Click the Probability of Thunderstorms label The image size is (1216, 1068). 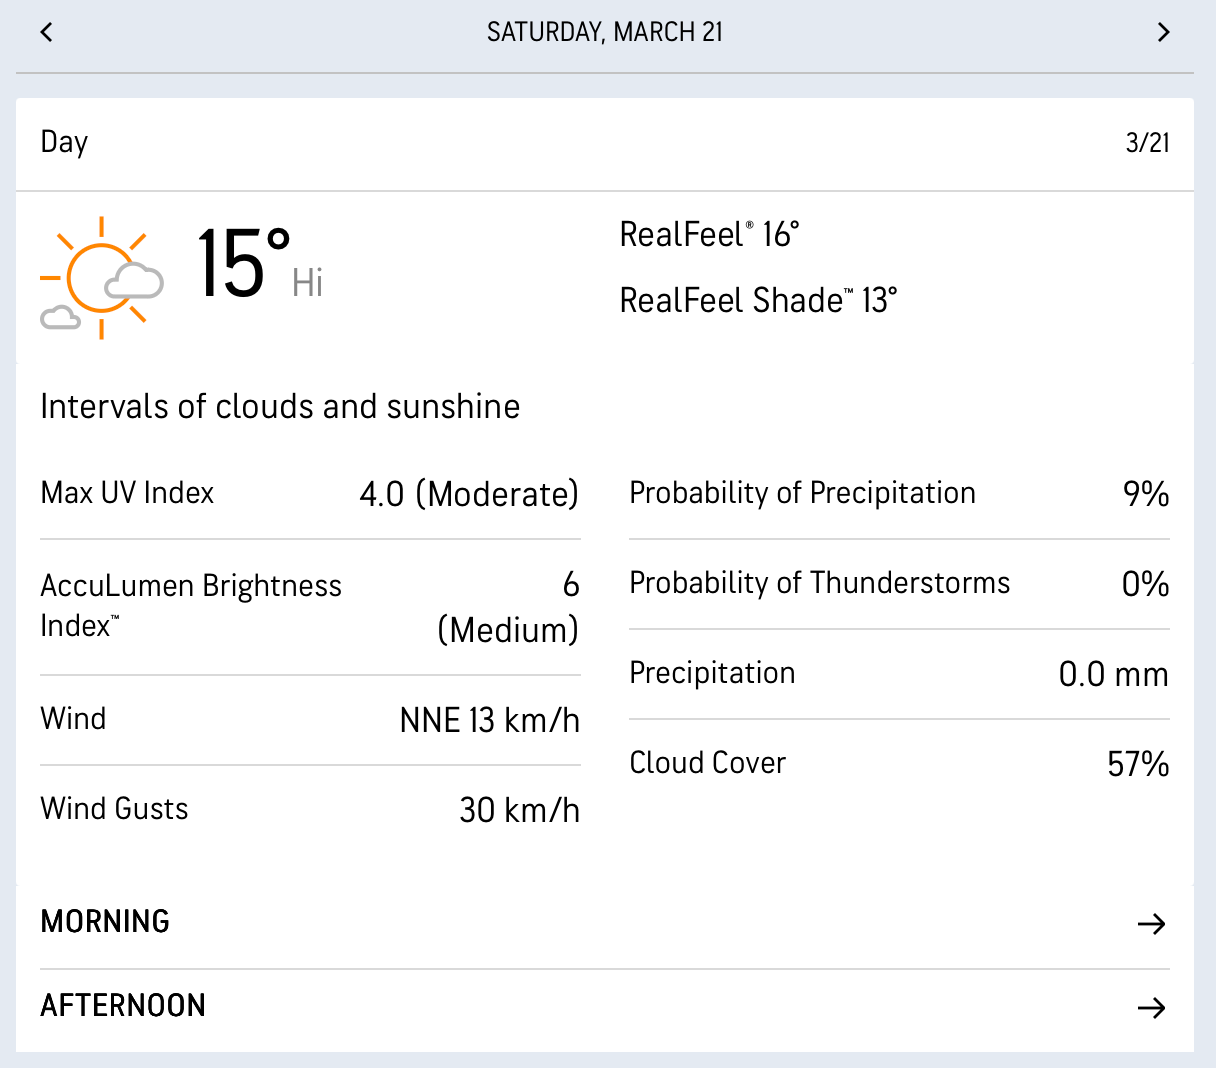click(819, 583)
